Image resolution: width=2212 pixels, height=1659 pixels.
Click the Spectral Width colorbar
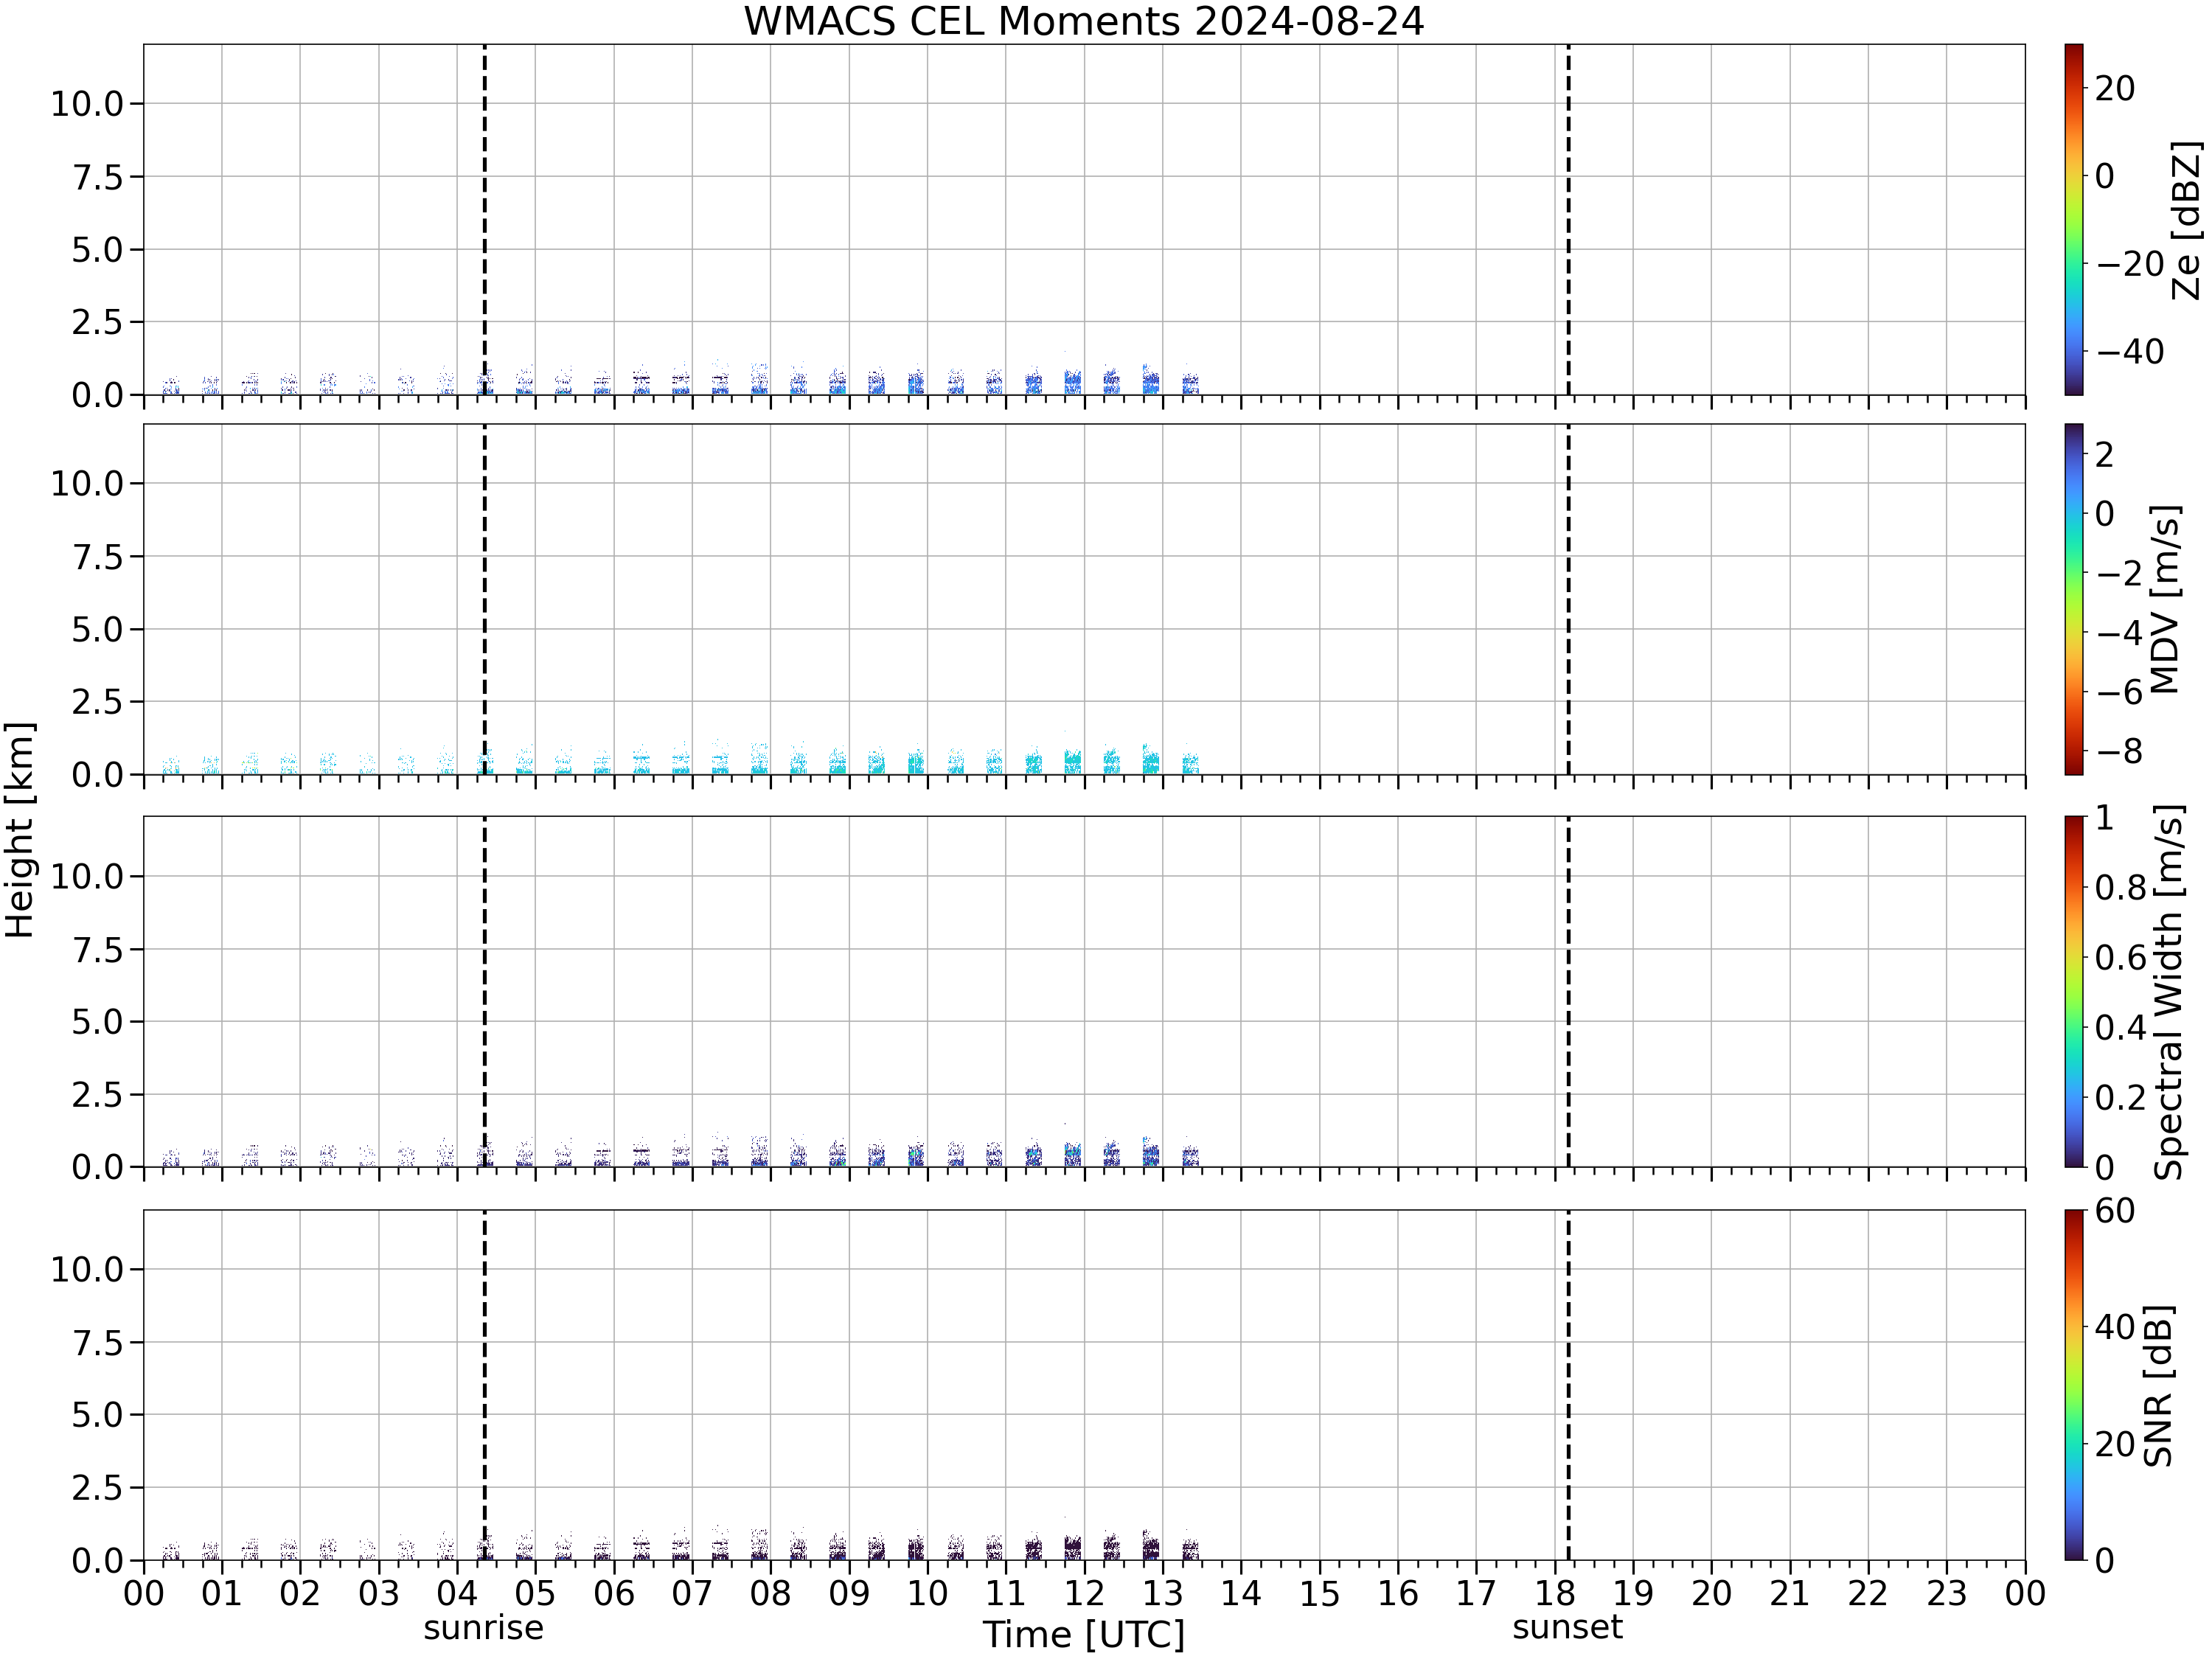(x=2074, y=991)
